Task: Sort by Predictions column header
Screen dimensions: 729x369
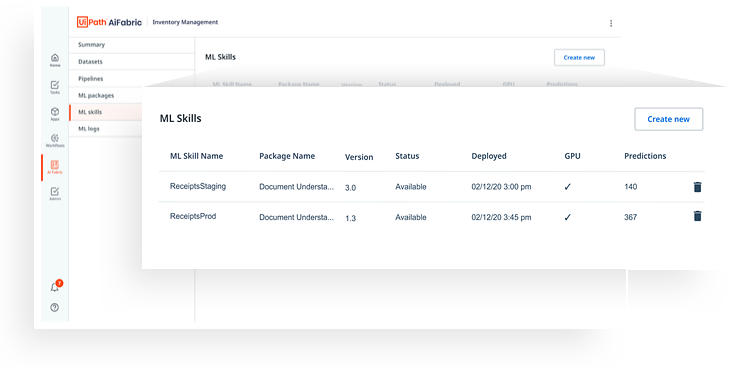Action: pos(645,156)
